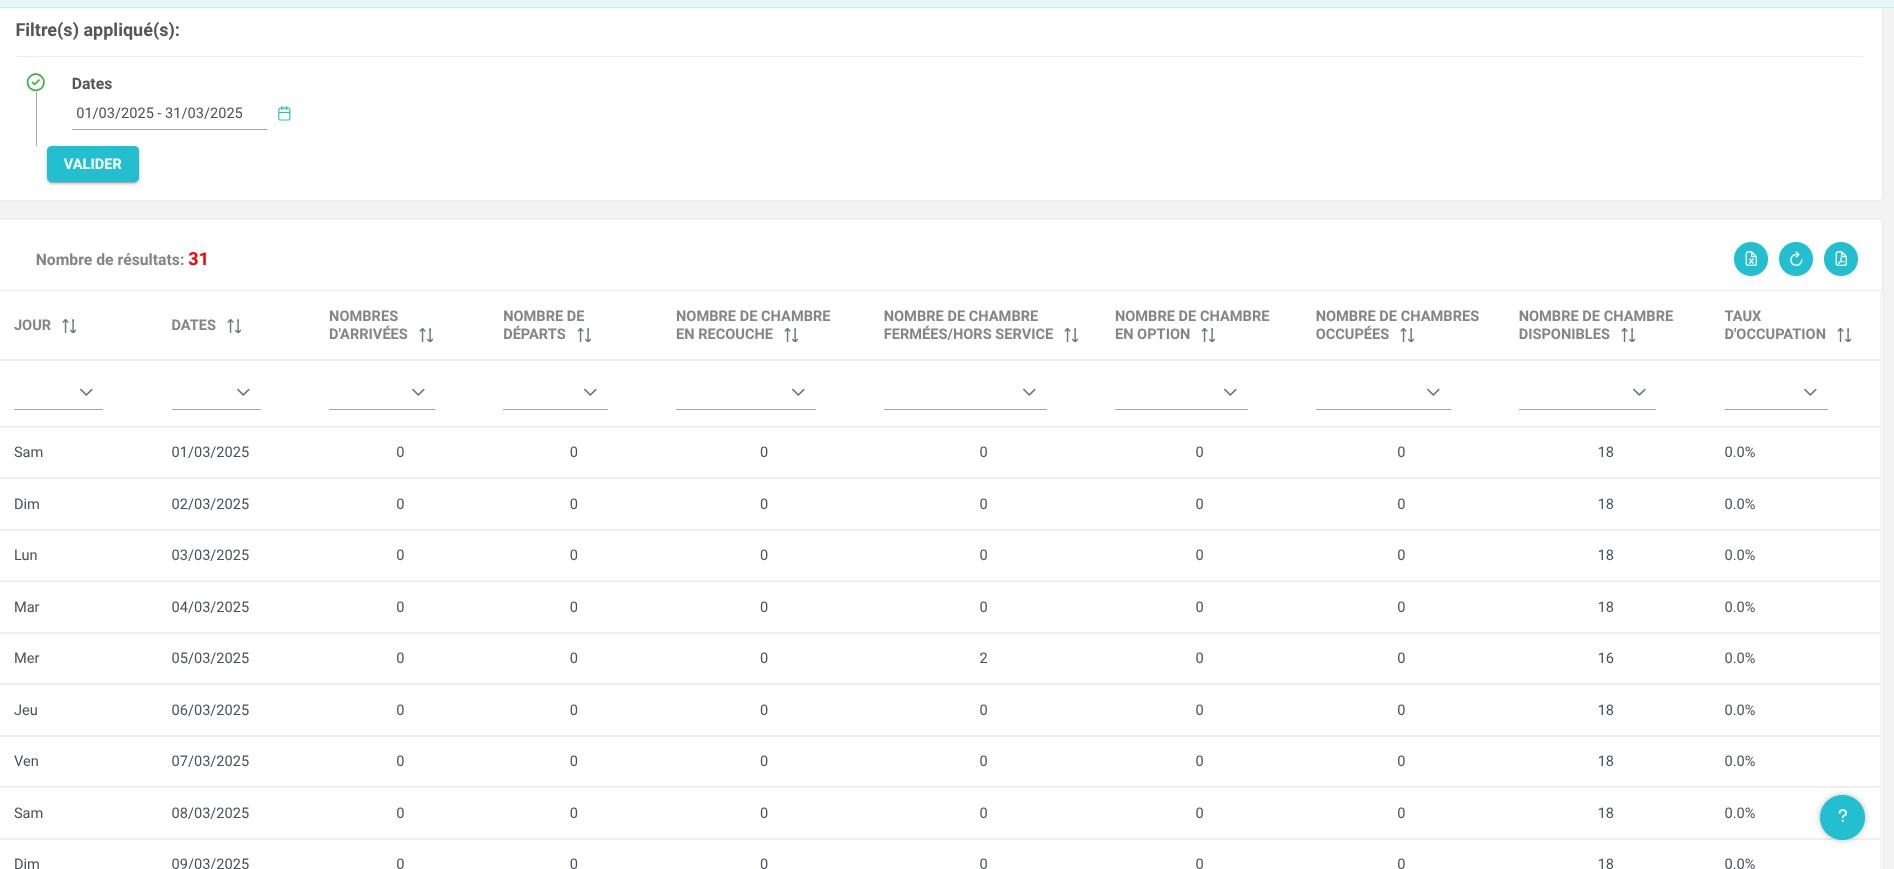This screenshot has width=1894, height=869.
Task: Edit the date range 01/03/2025 - 31/03/2025
Action: (x=169, y=114)
